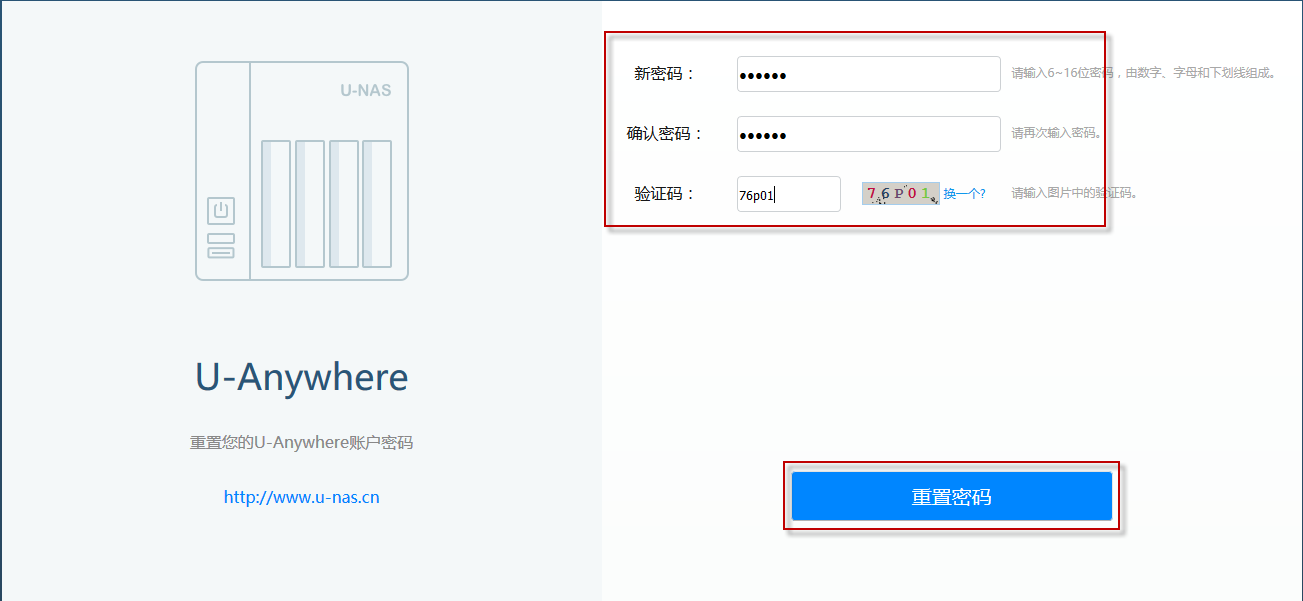1303x601 pixels.
Task: Select the second drive bay on NAS graphic
Action: (310, 204)
